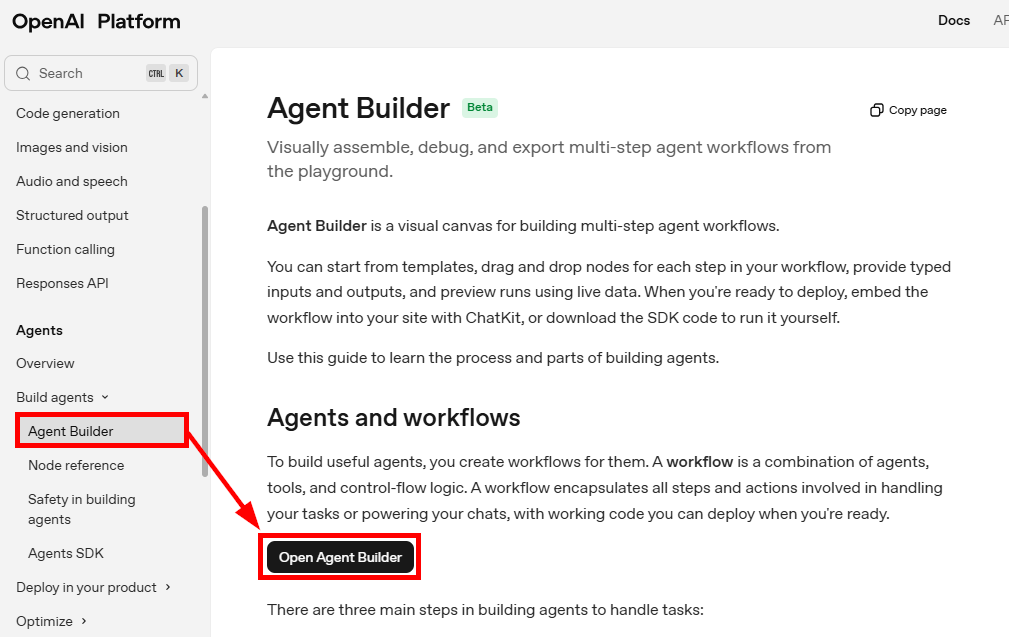Select Agent Builder in sidebar
1009x637 pixels.
pos(102,431)
